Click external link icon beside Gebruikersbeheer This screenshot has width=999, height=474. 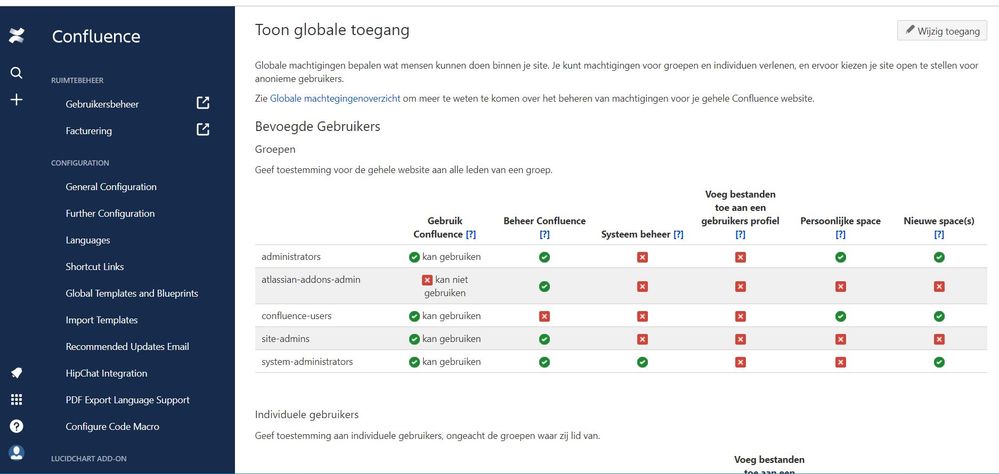[203, 103]
